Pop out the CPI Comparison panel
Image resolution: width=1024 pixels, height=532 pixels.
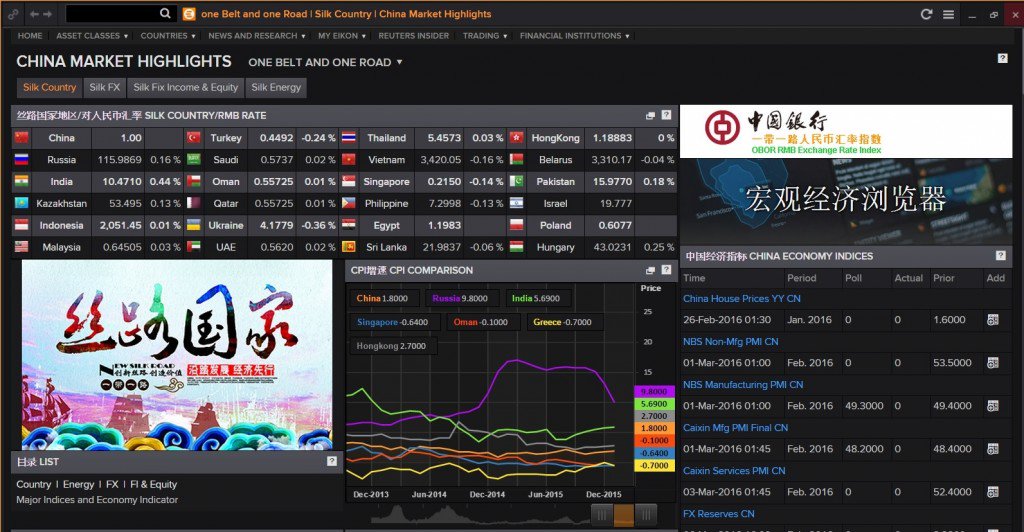coord(650,270)
